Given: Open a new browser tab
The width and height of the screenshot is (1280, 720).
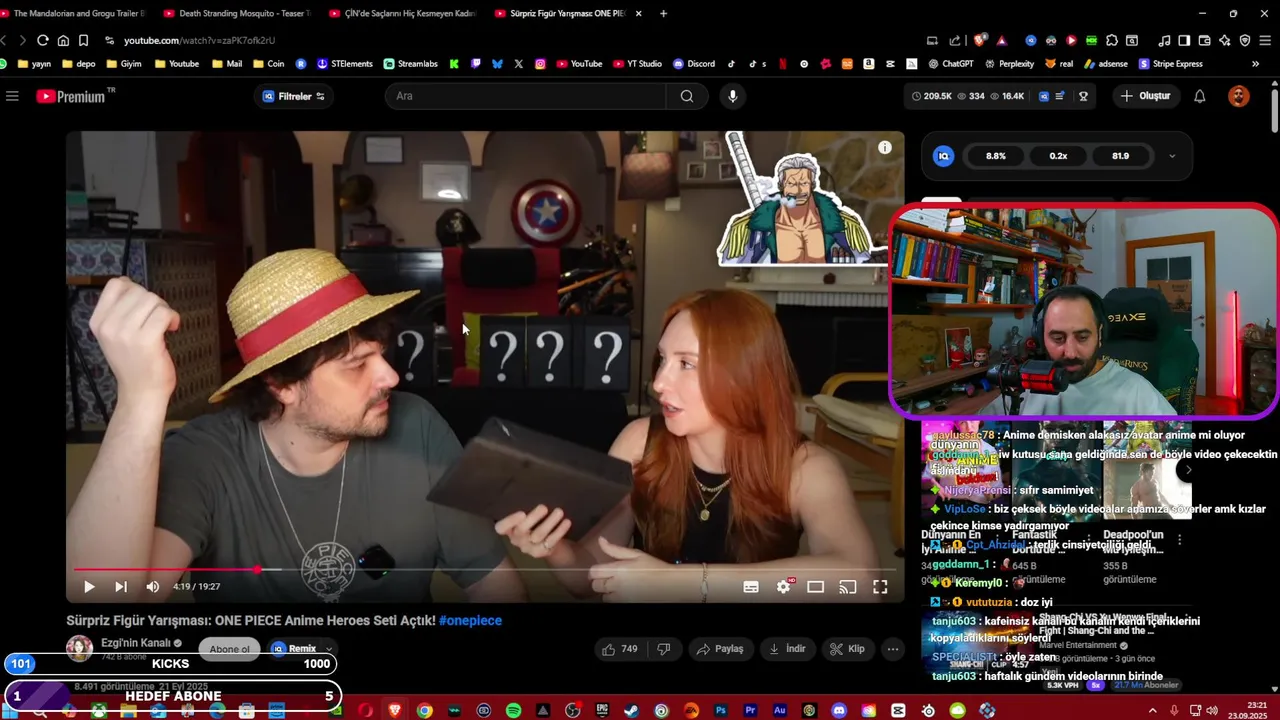Looking at the screenshot, I should click(663, 13).
